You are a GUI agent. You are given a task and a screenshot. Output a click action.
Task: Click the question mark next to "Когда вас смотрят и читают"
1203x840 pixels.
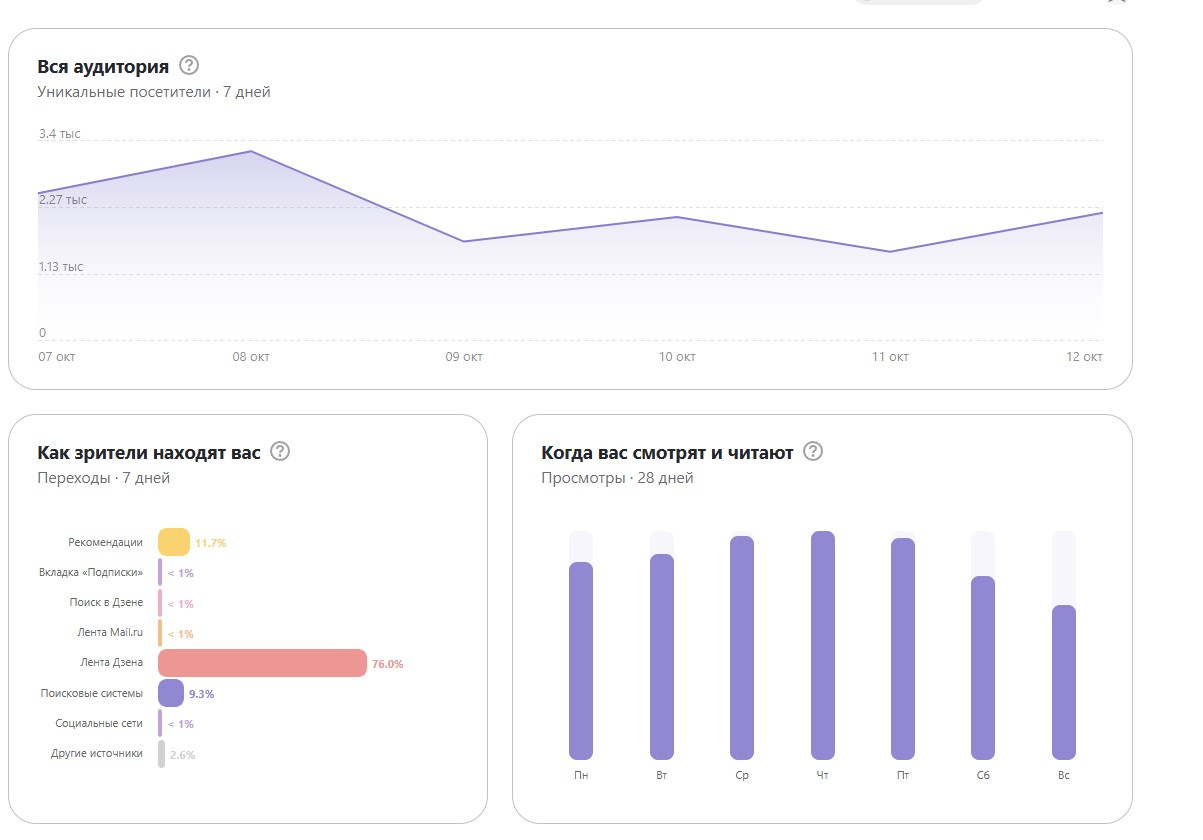(x=813, y=452)
